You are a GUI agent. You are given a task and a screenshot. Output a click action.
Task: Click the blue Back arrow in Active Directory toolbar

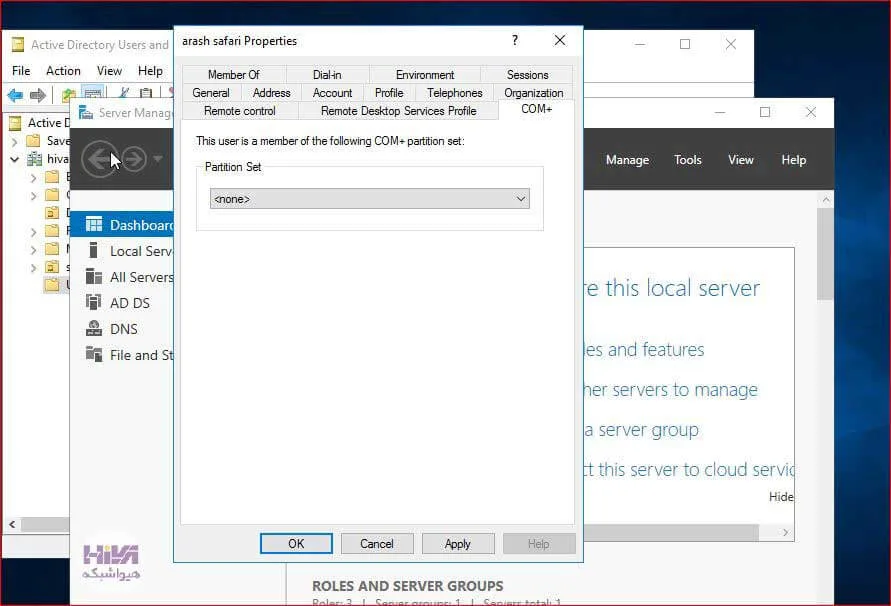coord(15,95)
